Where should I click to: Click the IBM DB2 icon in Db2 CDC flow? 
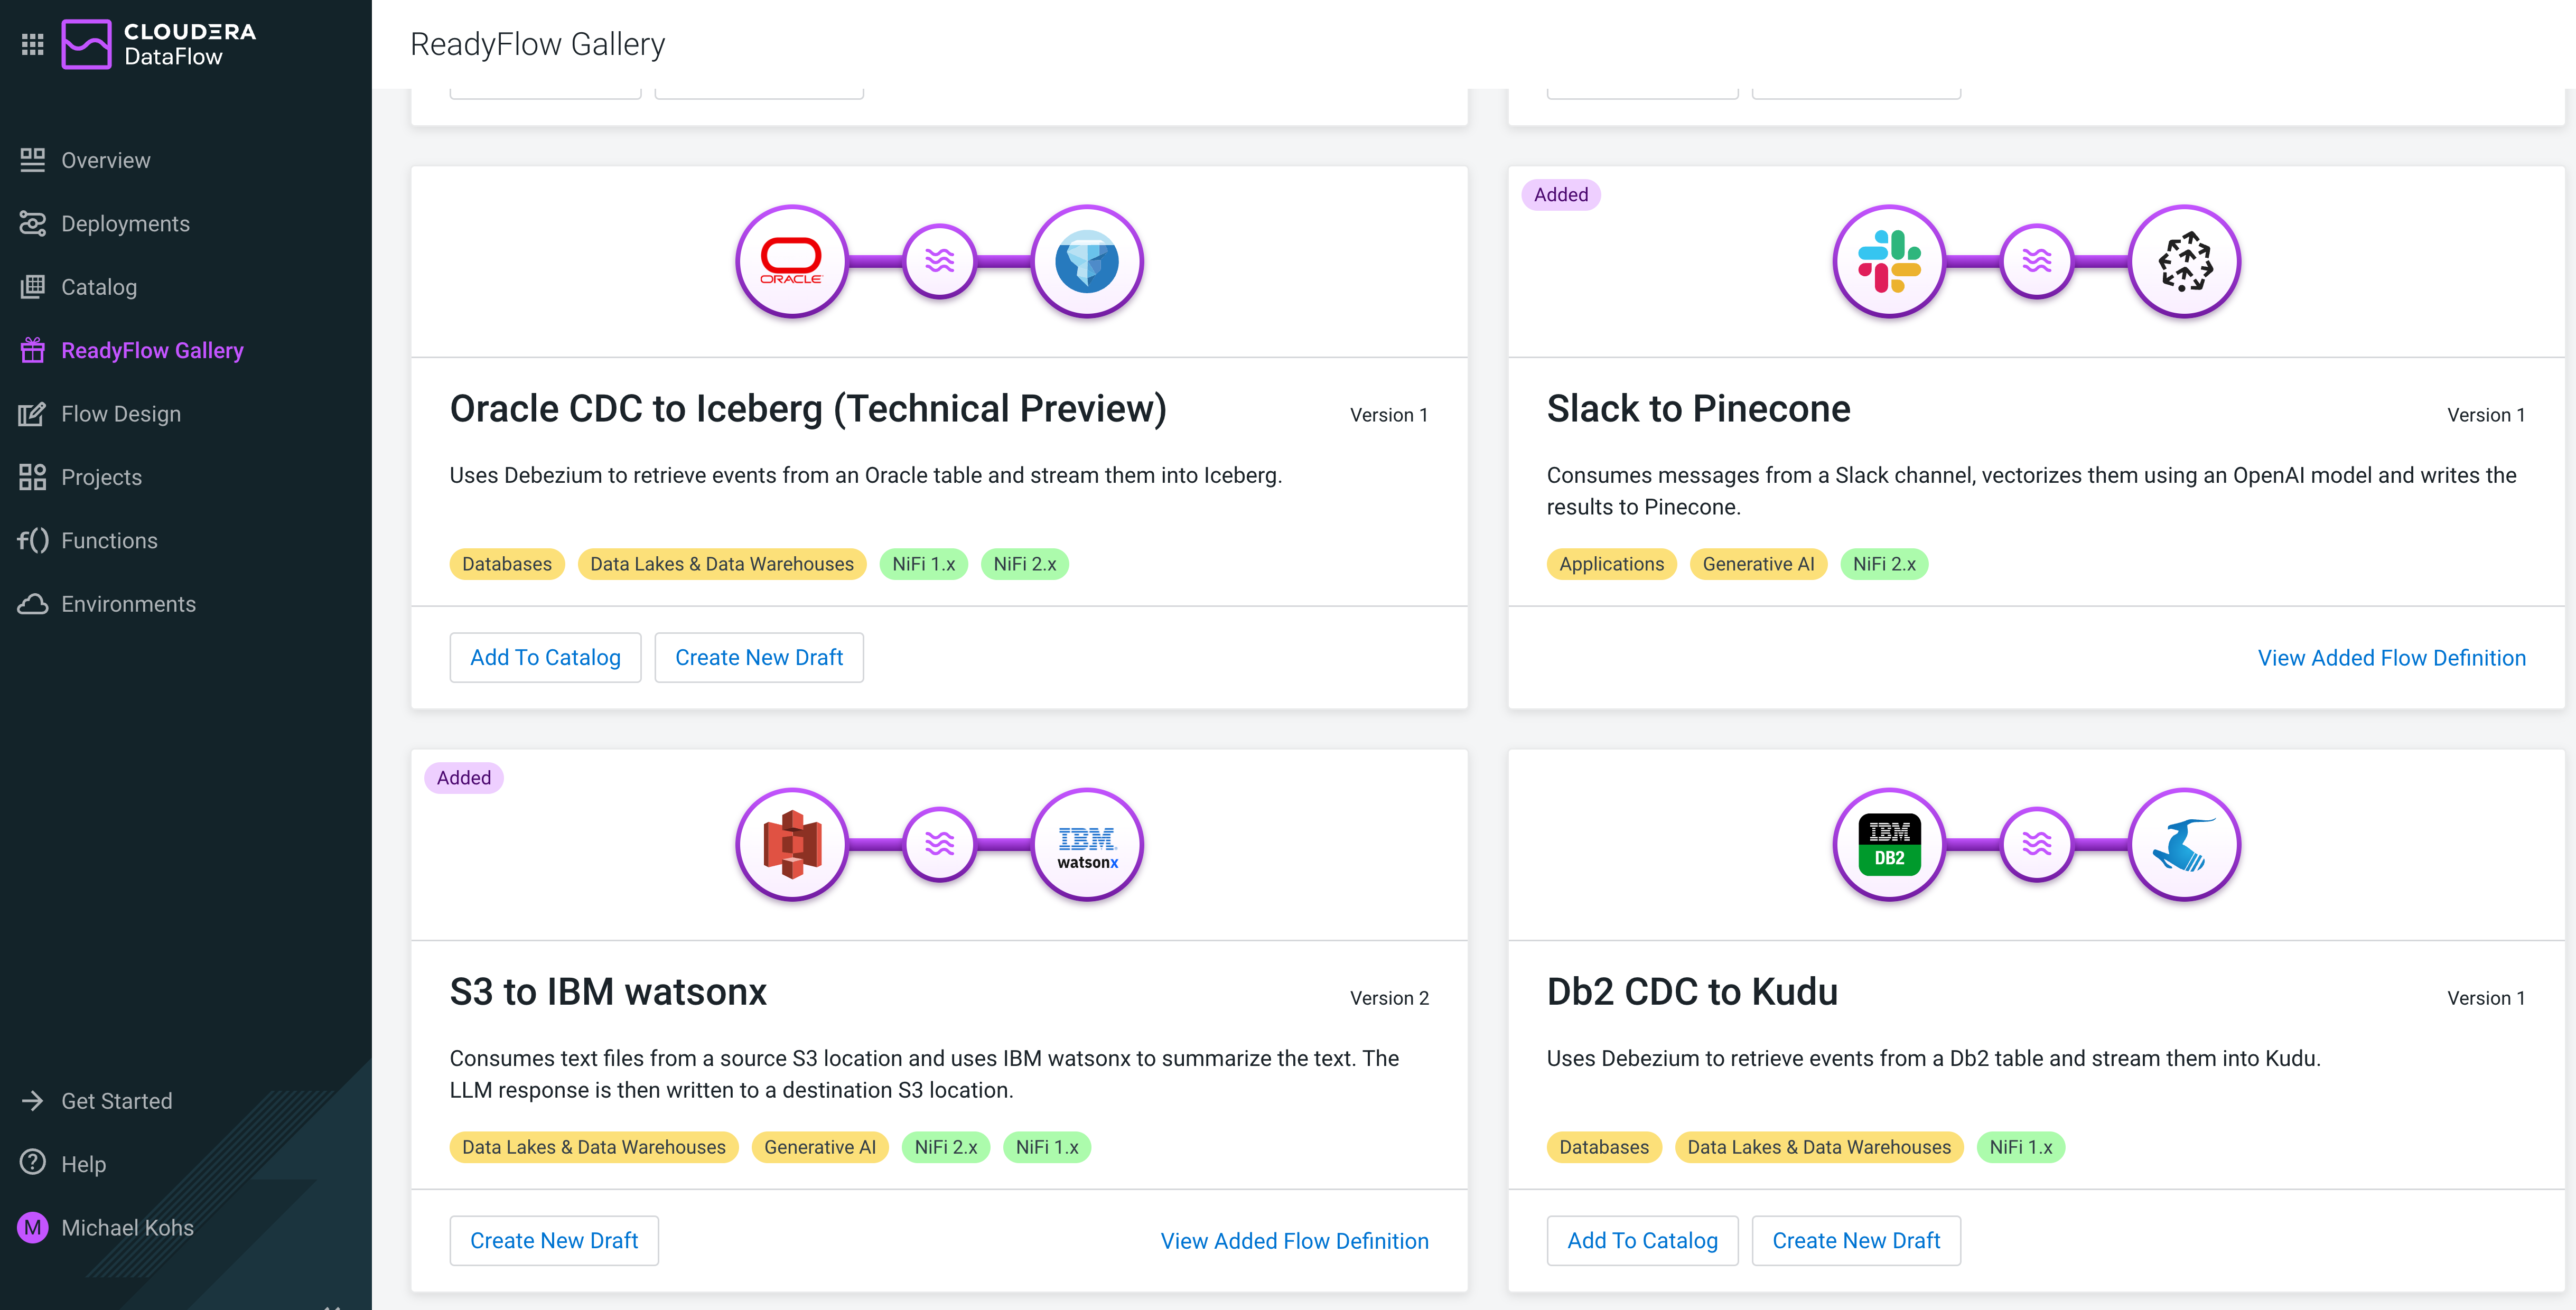(1889, 845)
